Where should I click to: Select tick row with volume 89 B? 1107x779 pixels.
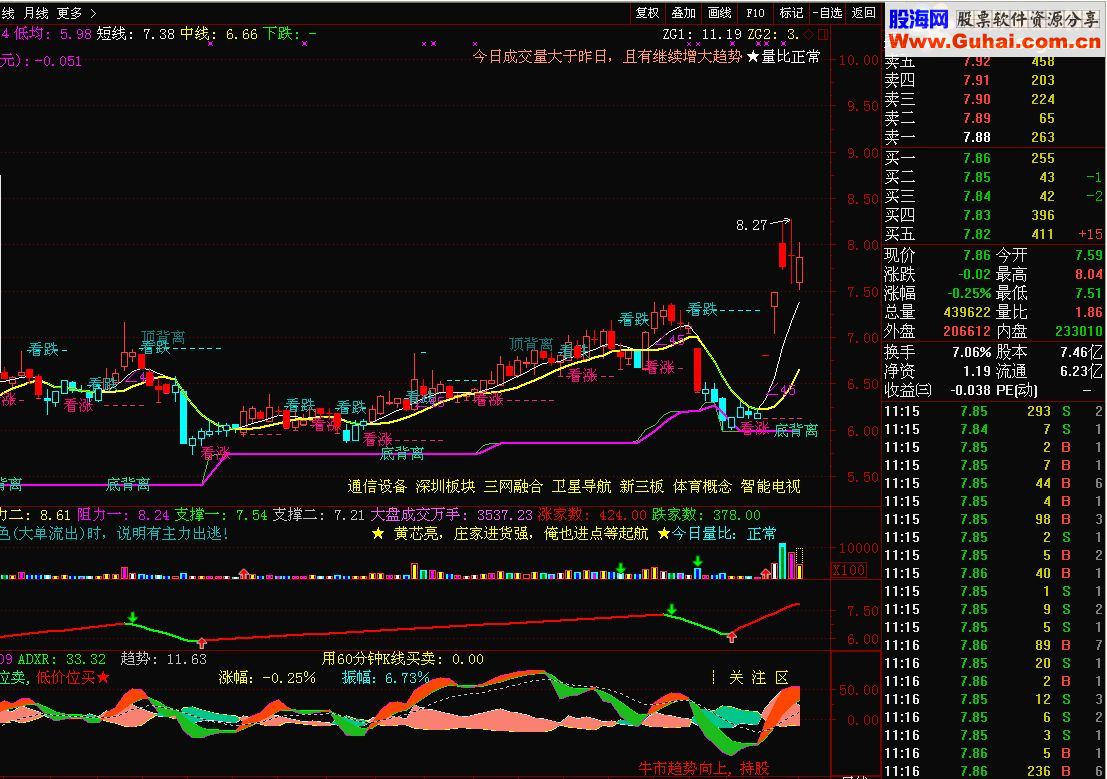click(993, 645)
